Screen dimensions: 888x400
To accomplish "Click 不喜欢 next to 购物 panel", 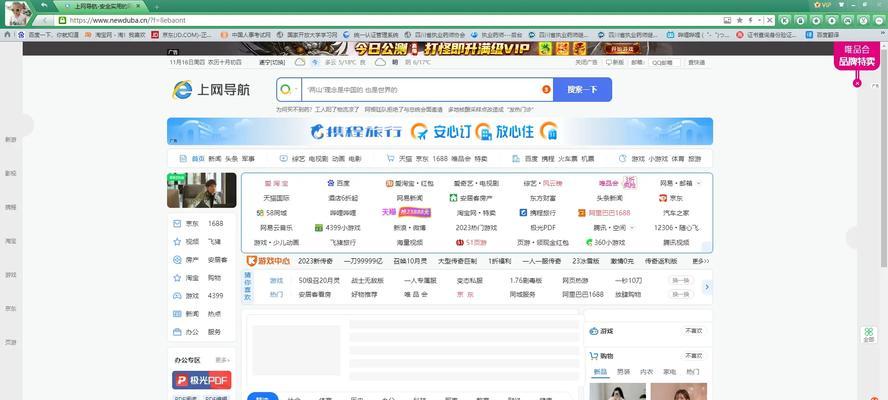I will tap(693, 355).
